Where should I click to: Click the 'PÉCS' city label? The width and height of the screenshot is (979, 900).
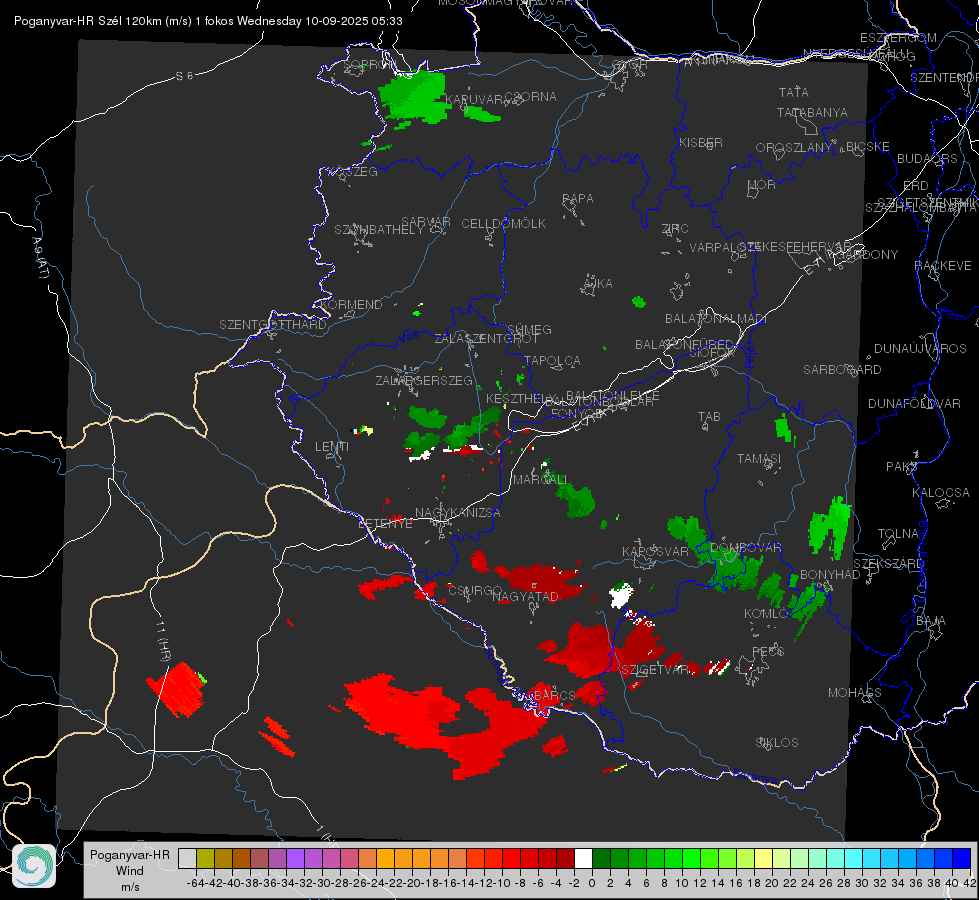coord(767,651)
